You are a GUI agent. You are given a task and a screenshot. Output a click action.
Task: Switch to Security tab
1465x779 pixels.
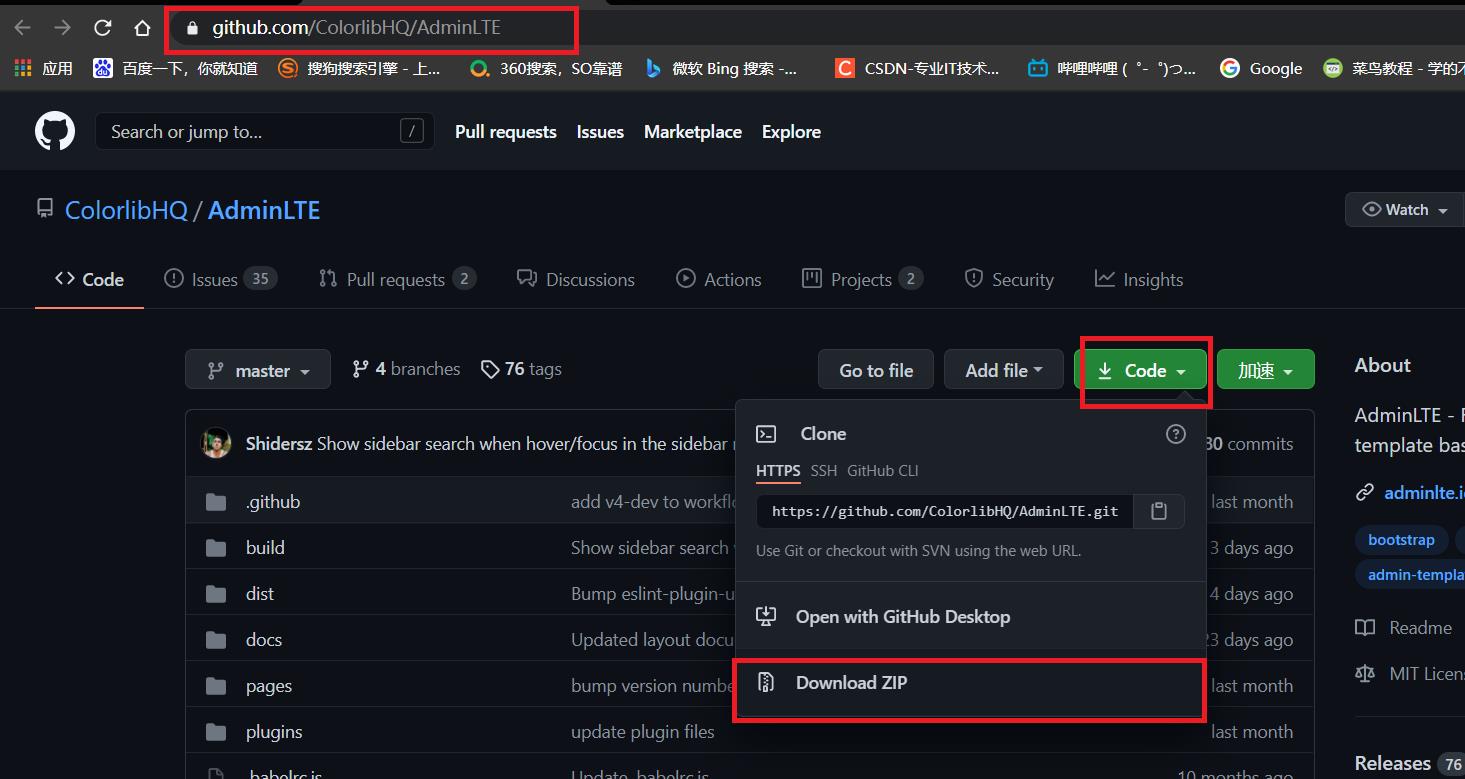pos(1008,279)
